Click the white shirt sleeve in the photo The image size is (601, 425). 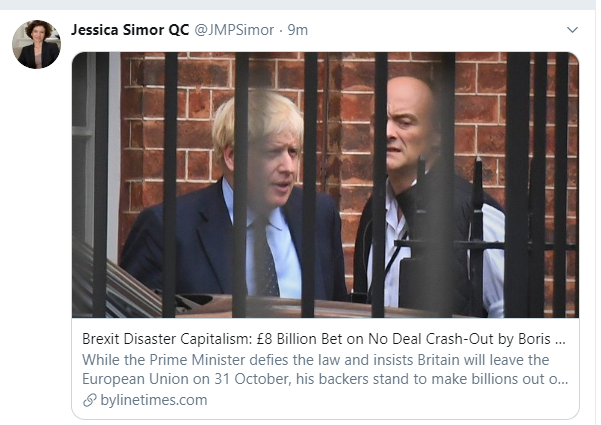[x=493, y=260]
